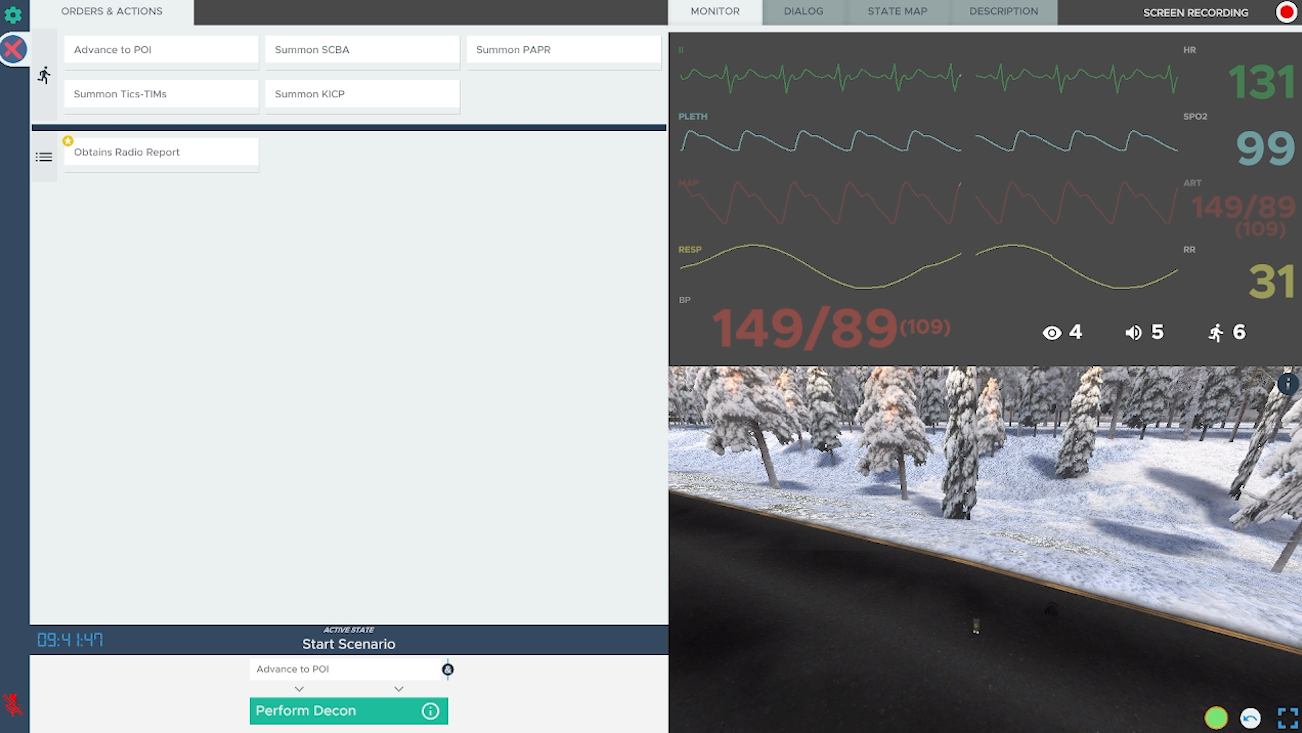Click the Summon SCBA action button
Viewport: 1302px width, 733px height.
pyautogui.click(x=362, y=50)
